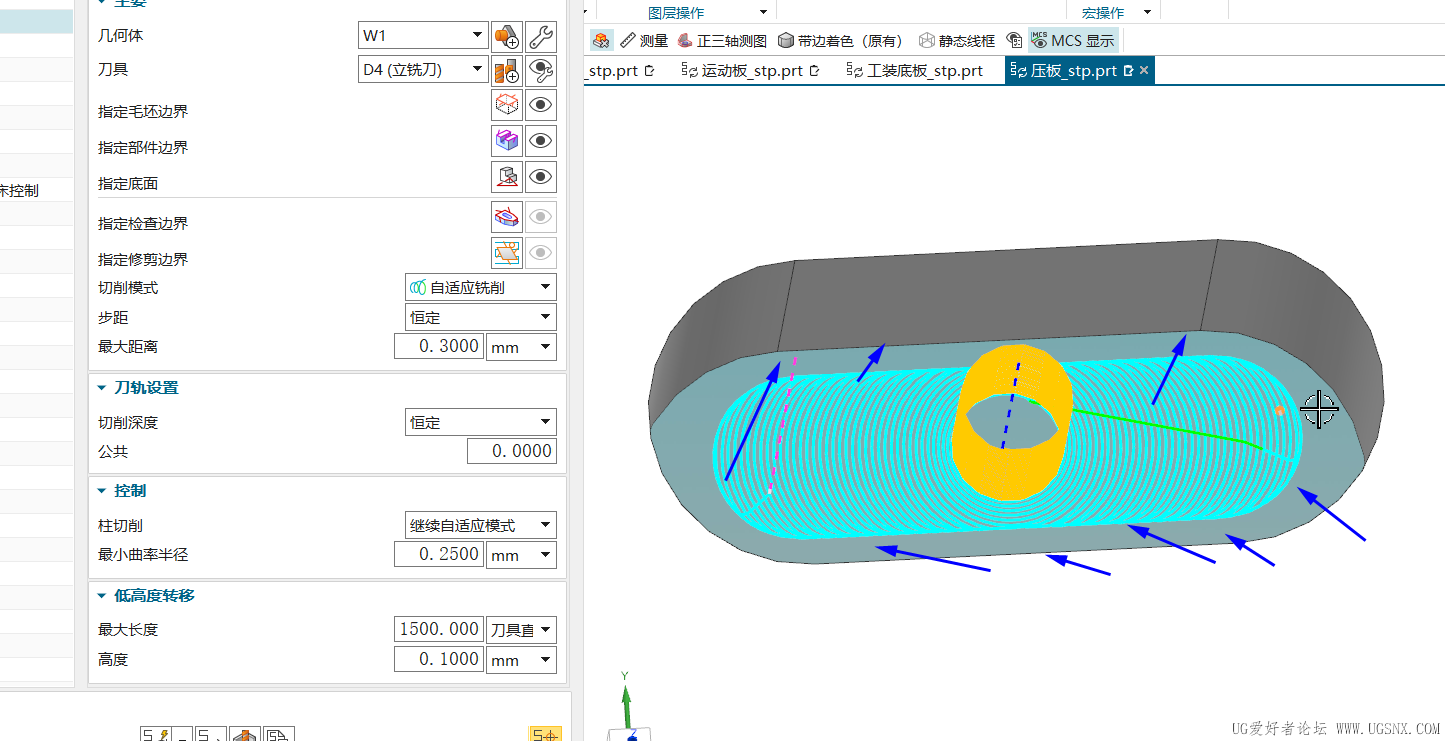Open the 步距 恒定 dropdown
Screen dimensions: 1445x741
click(x=481, y=318)
